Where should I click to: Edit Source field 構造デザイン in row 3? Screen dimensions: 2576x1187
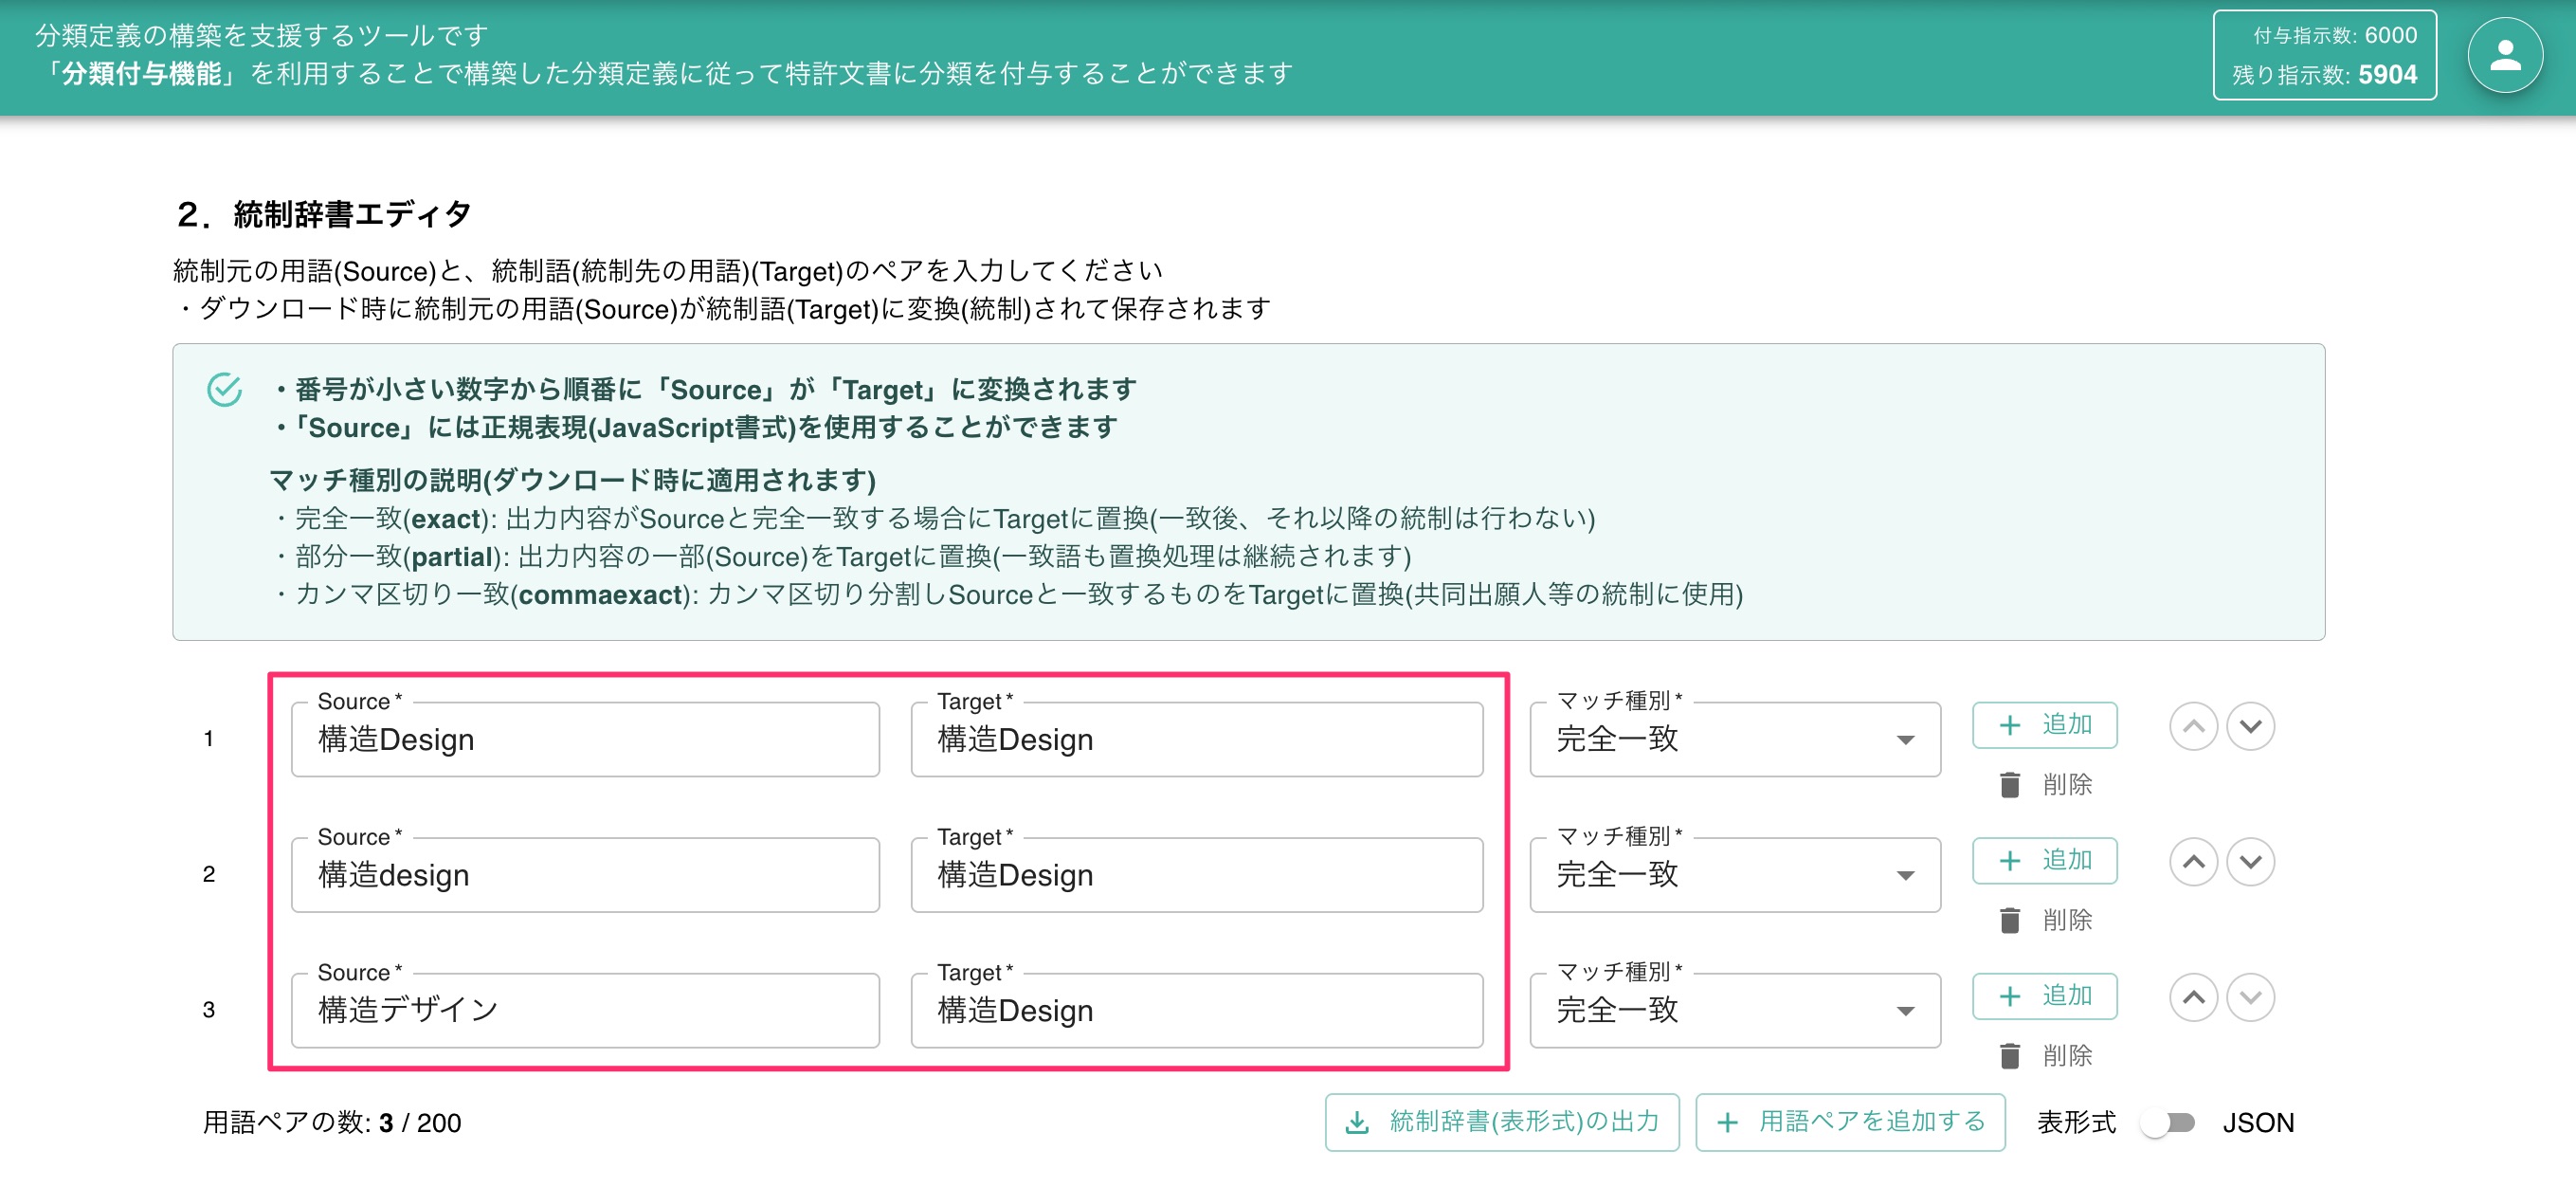tap(585, 1011)
